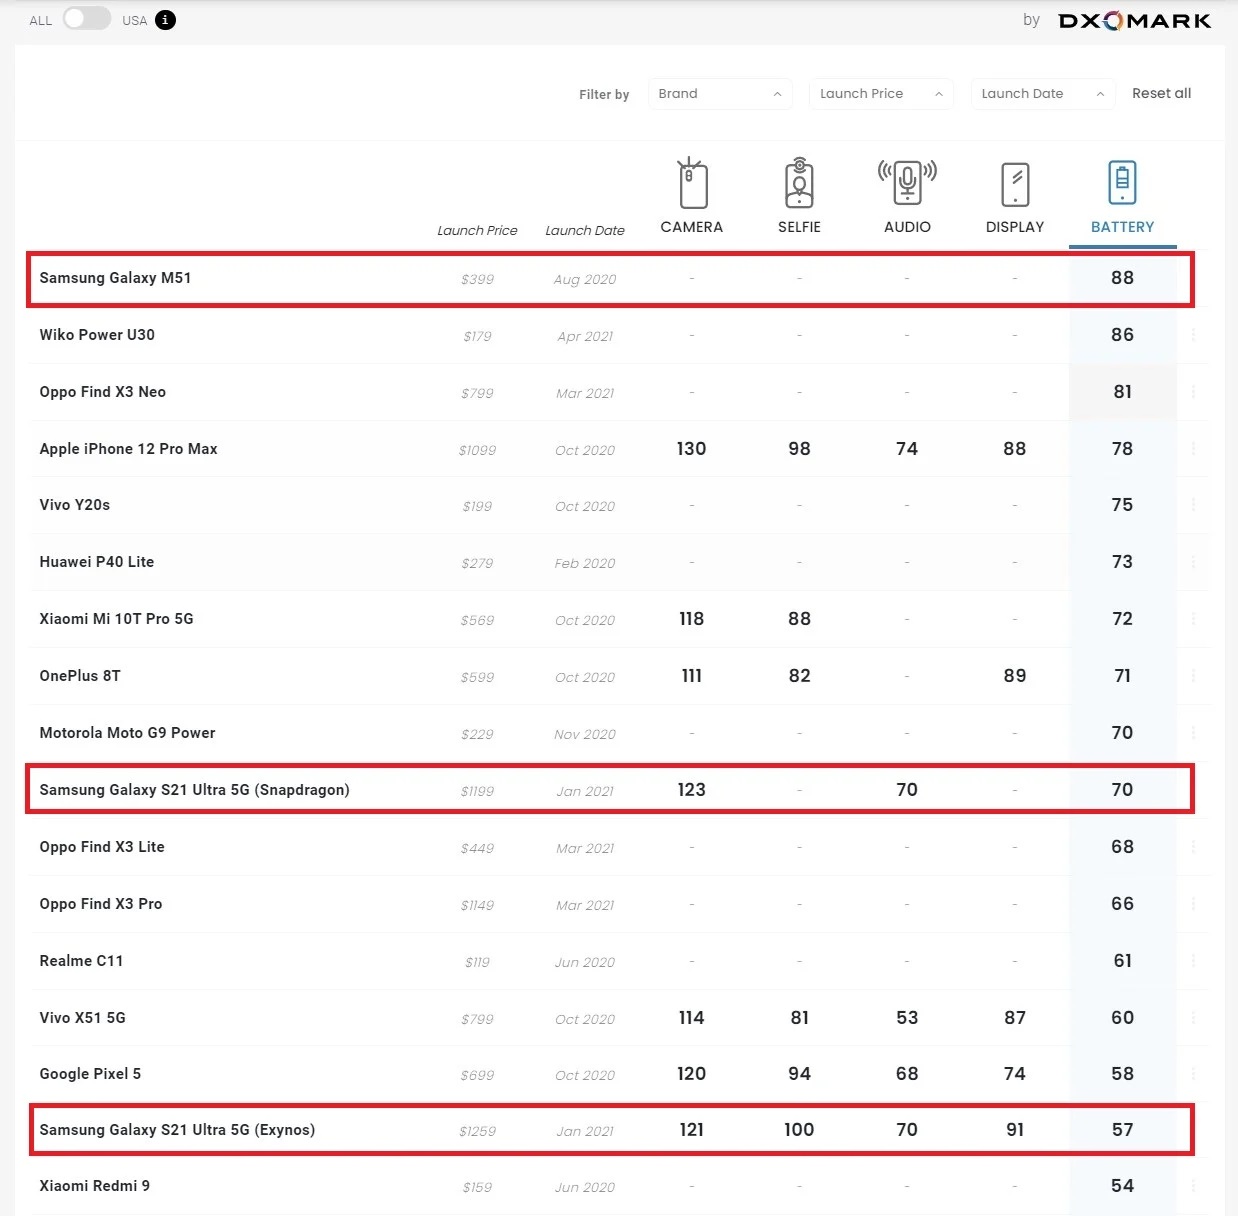Open Samsung Galaxy M51 entry
The height and width of the screenshot is (1216, 1238).
115,278
